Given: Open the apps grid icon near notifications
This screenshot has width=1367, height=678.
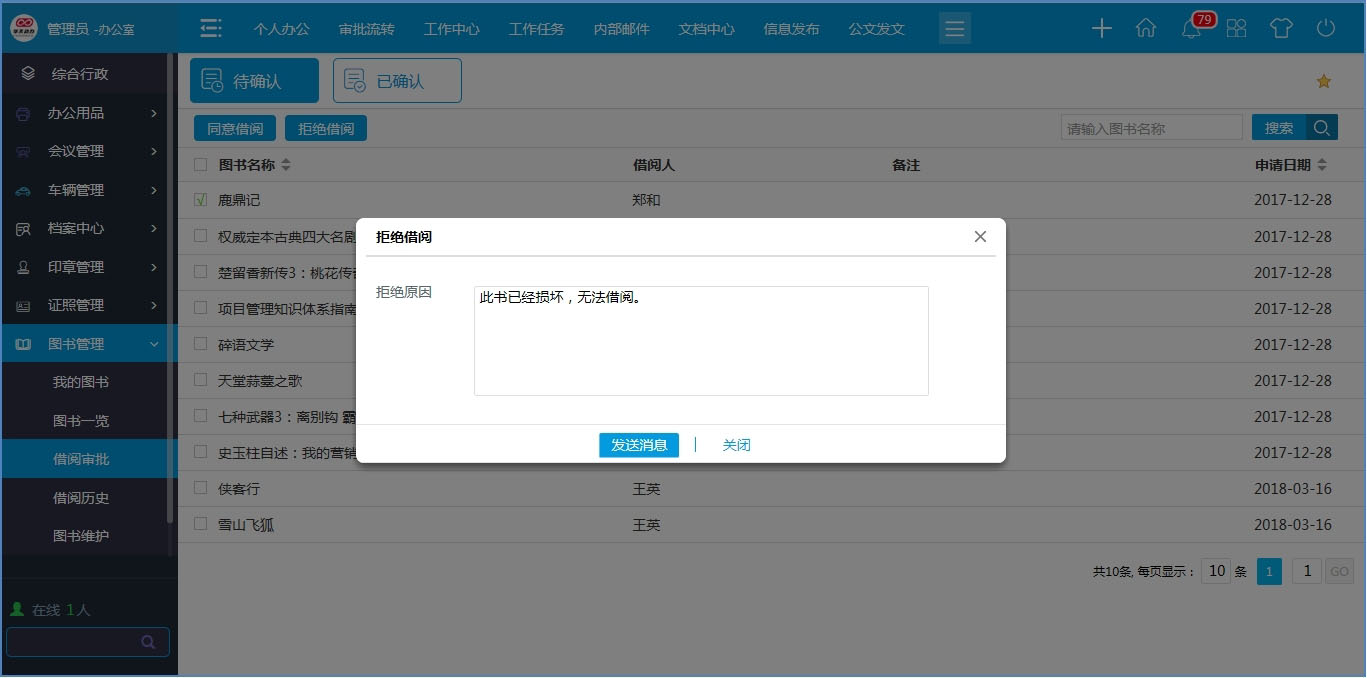Looking at the screenshot, I should click(x=1236, y=28).
